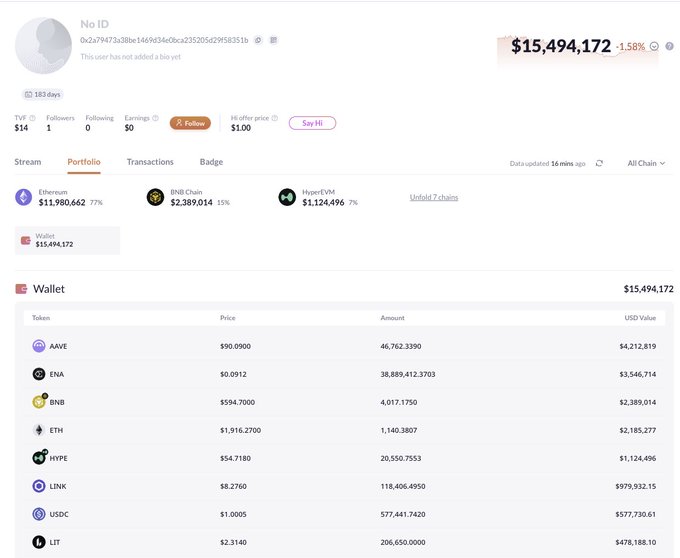This screenshot has width=680, height=558.
Task: Refresh the portfolio data icon
Action: [599, 163]
